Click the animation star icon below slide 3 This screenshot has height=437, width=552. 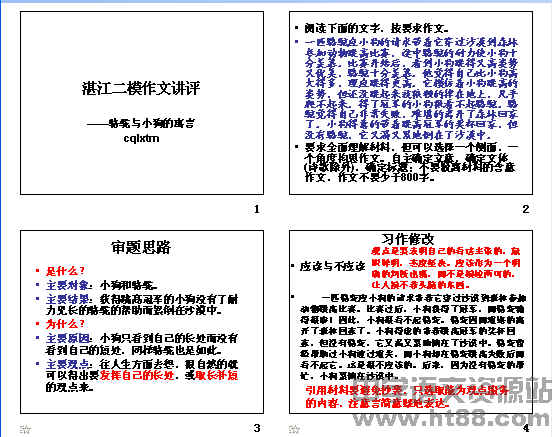coord(25,429)
